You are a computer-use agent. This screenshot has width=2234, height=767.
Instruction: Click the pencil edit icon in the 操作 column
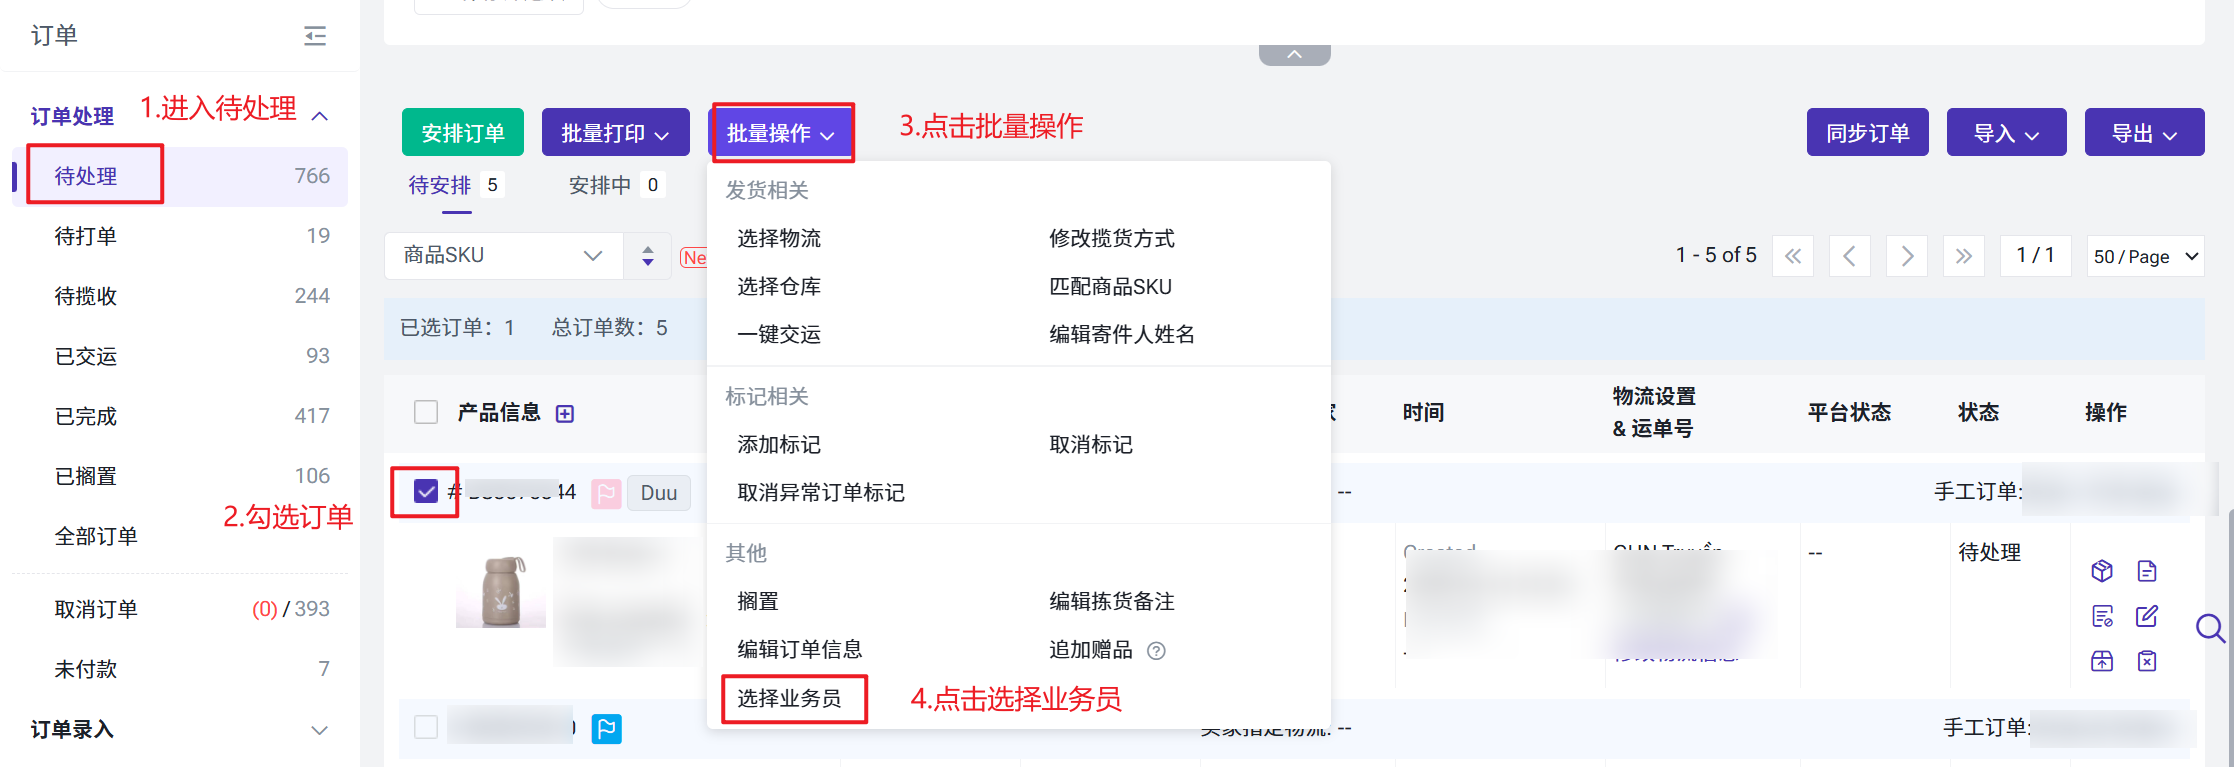(2146, 616)
